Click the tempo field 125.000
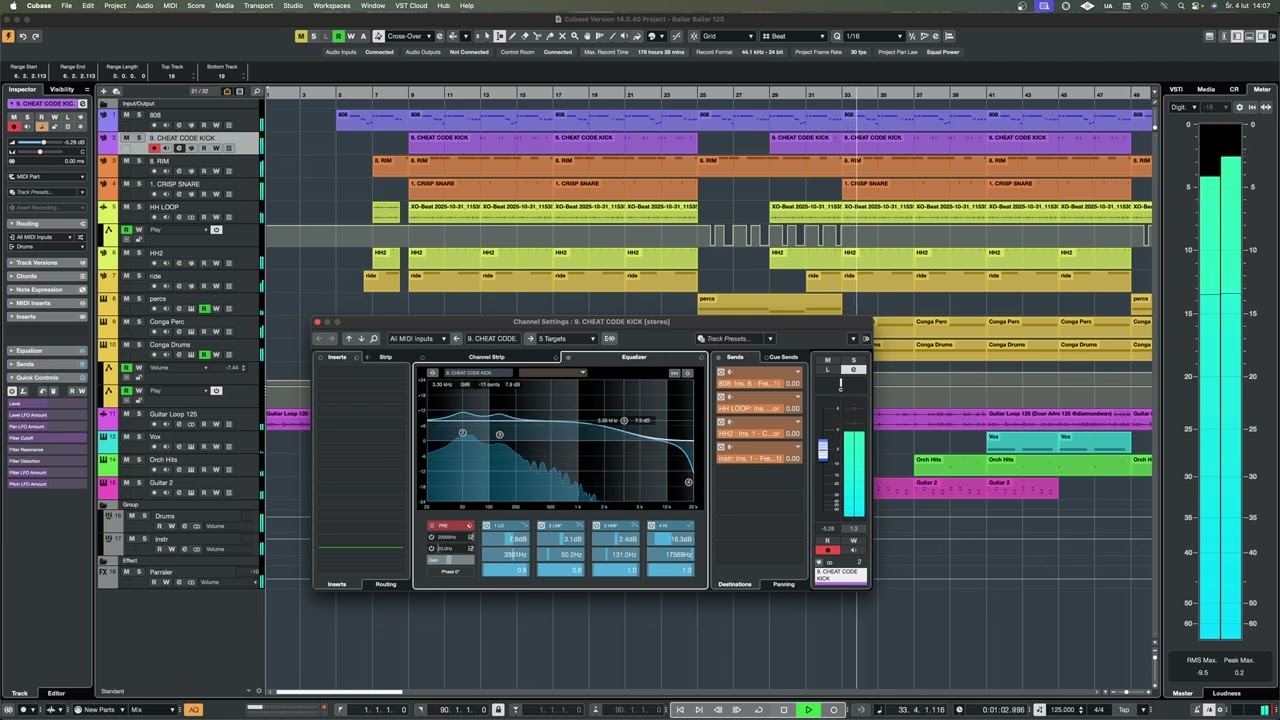Image resolution: width=1280 pixels, height=720 pixels. coord(1062,710)
